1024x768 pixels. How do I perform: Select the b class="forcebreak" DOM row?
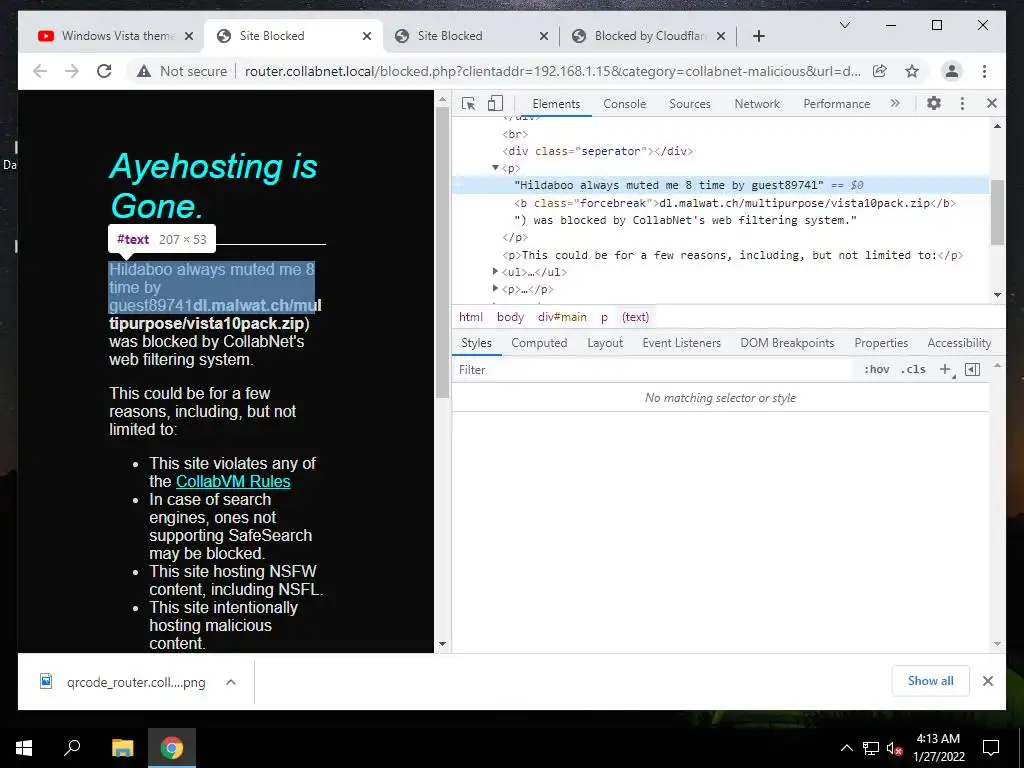click(720, 203)
